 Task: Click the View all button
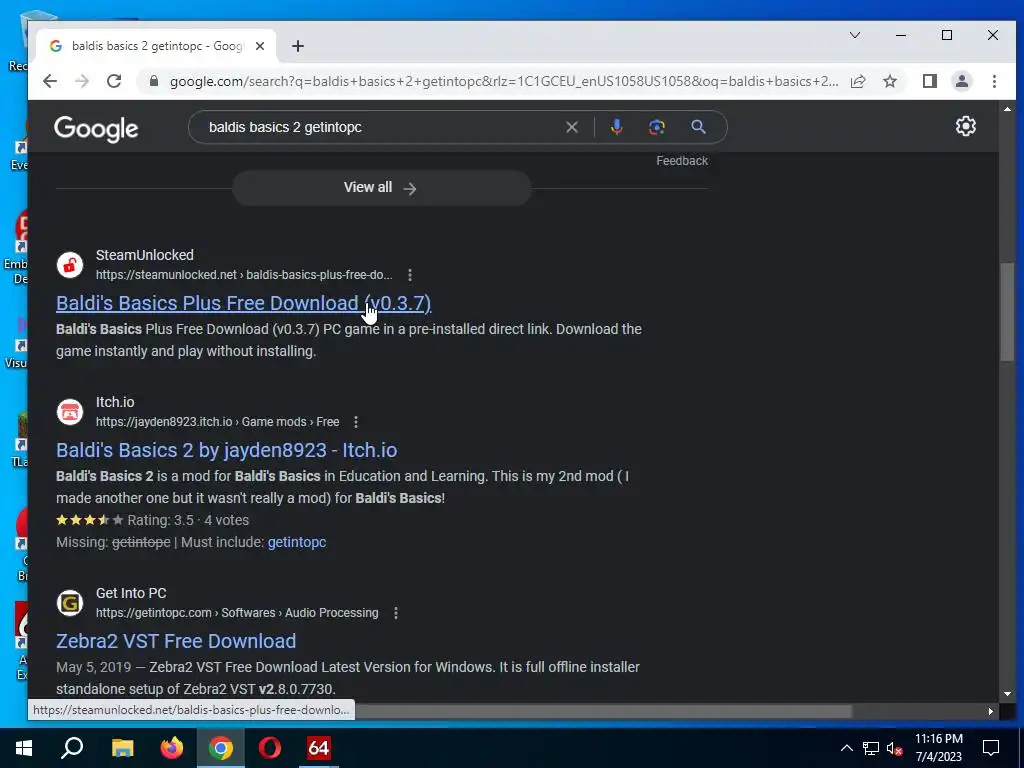coord(381,188)
